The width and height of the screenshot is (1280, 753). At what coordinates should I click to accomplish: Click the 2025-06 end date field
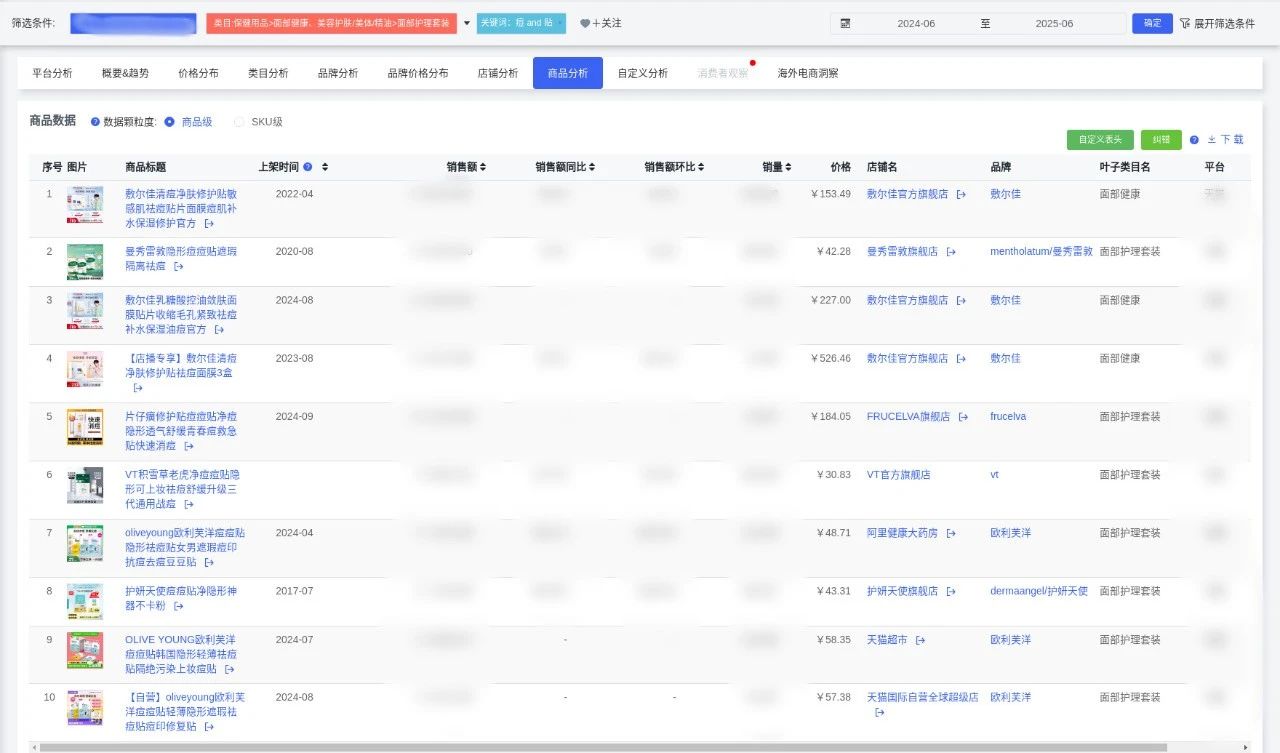1054,23
